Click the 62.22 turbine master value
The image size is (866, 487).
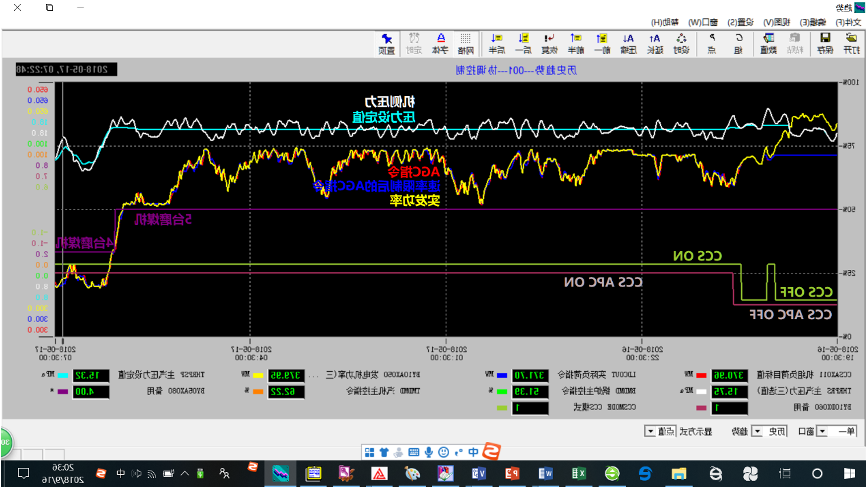pyautogui.click(x=286, y=391)
